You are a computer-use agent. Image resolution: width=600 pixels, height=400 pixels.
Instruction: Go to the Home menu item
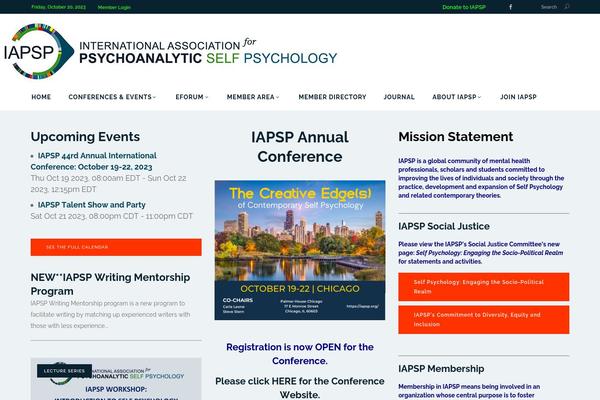41,97
